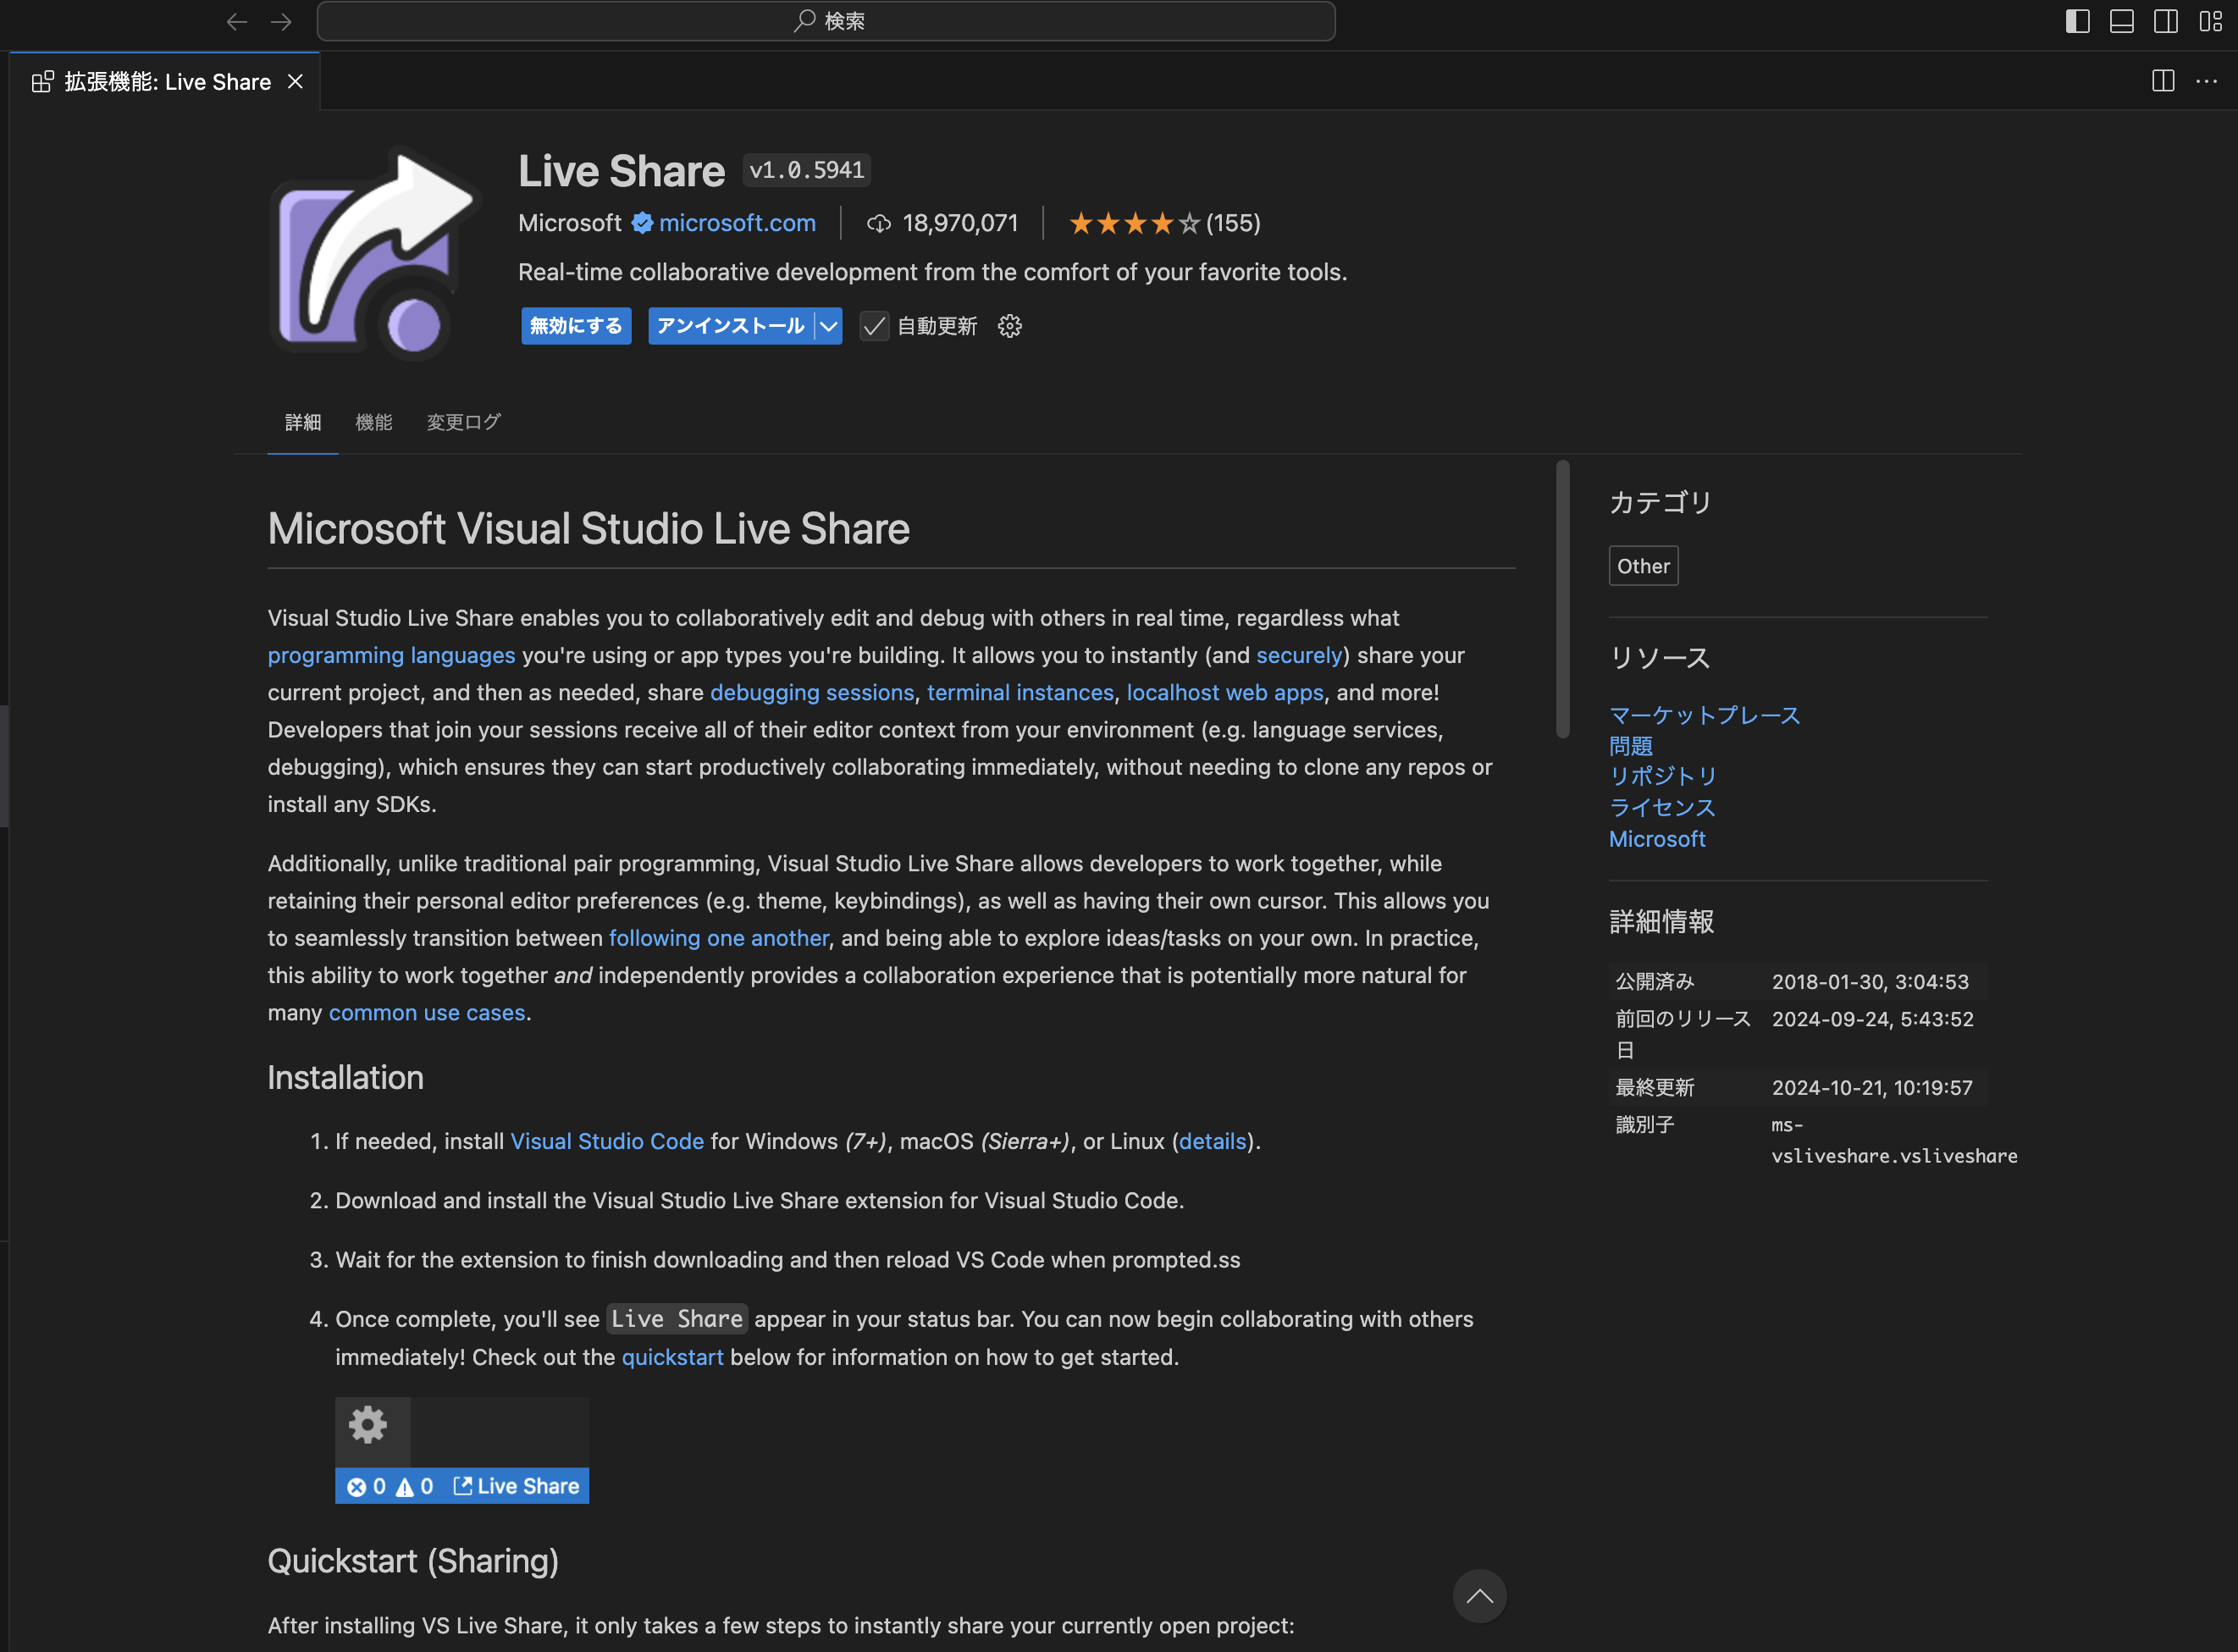Open the editor more actions ellipsis
The width and height of the screenshot is (2238, 1652).
[2206, 81]
